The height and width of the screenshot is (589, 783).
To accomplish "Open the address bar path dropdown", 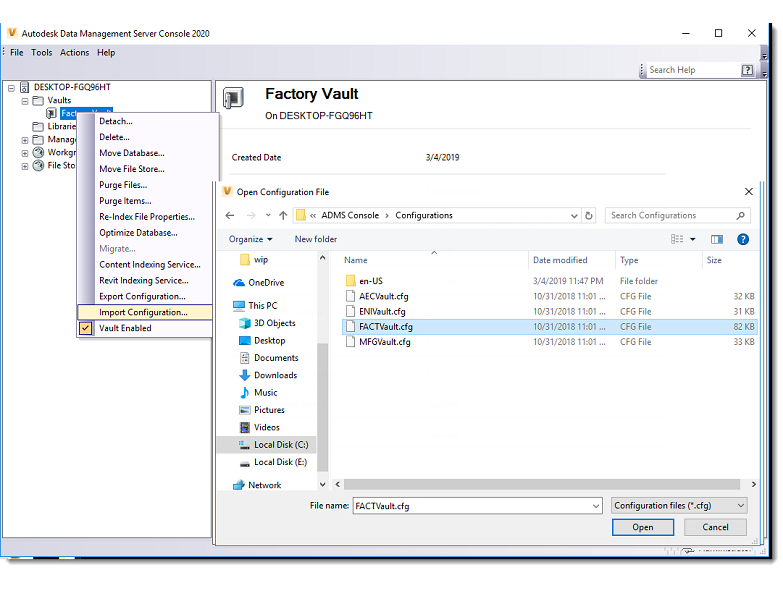I will (x=574, y=216).
